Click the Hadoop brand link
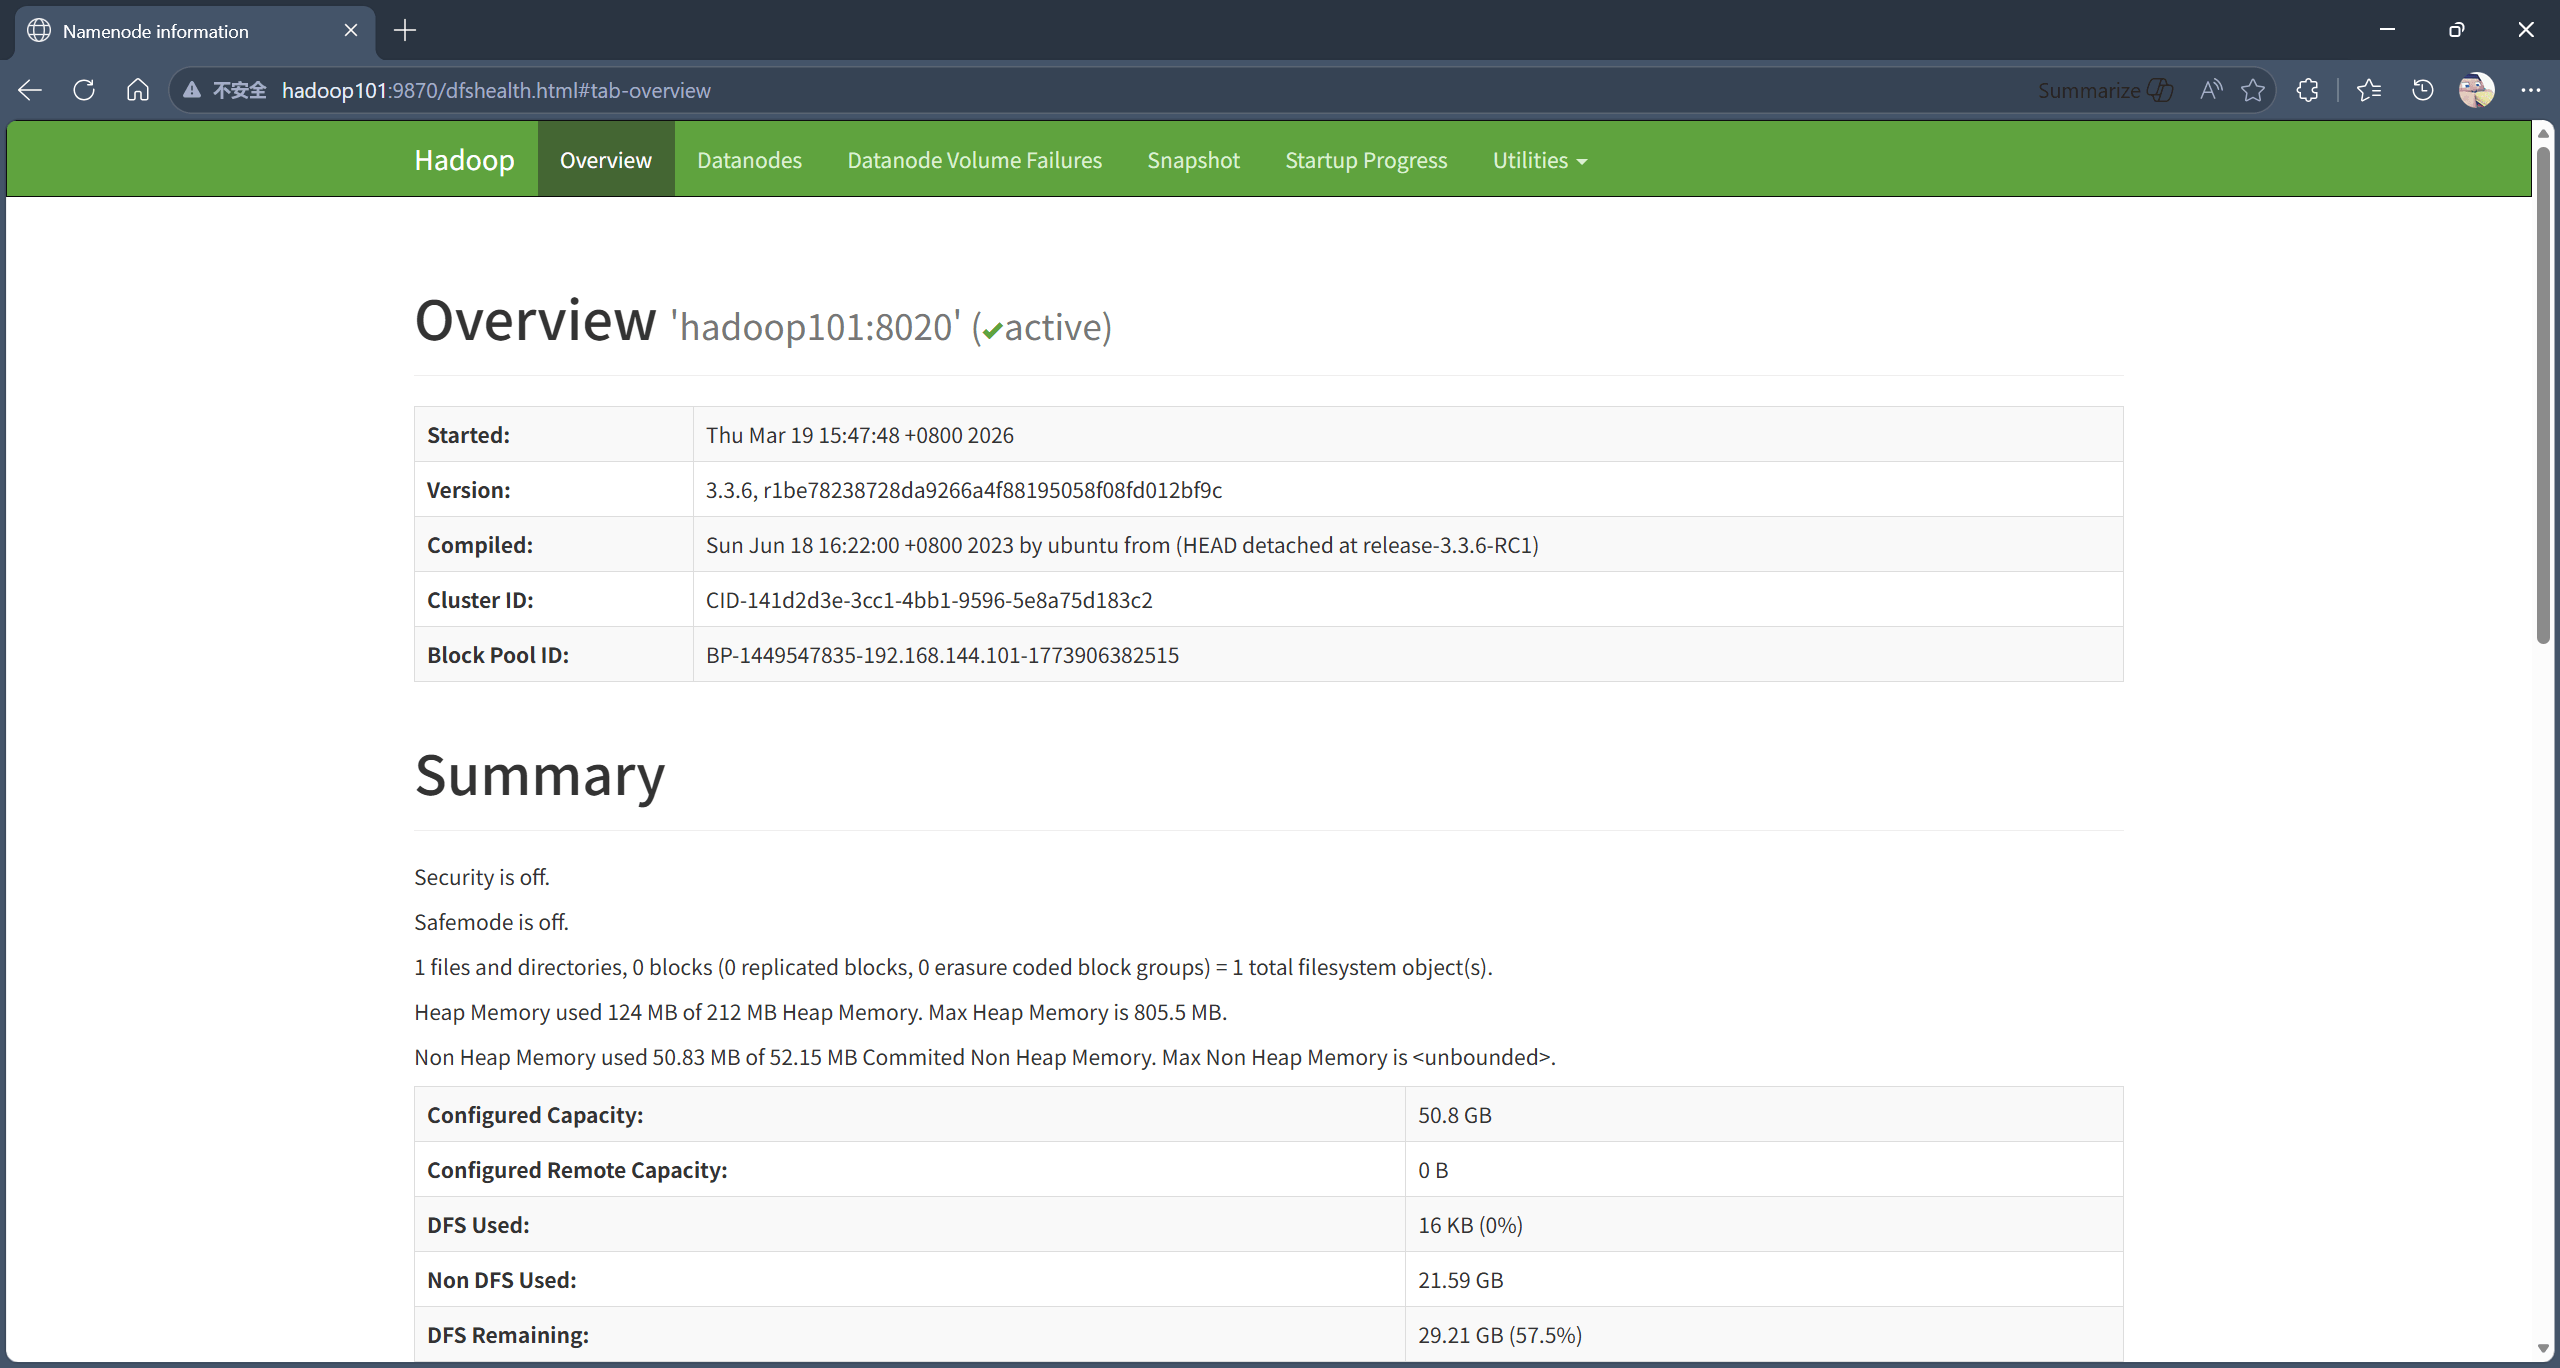Viewport: 2560px width, 1368px height. (465, 160)
